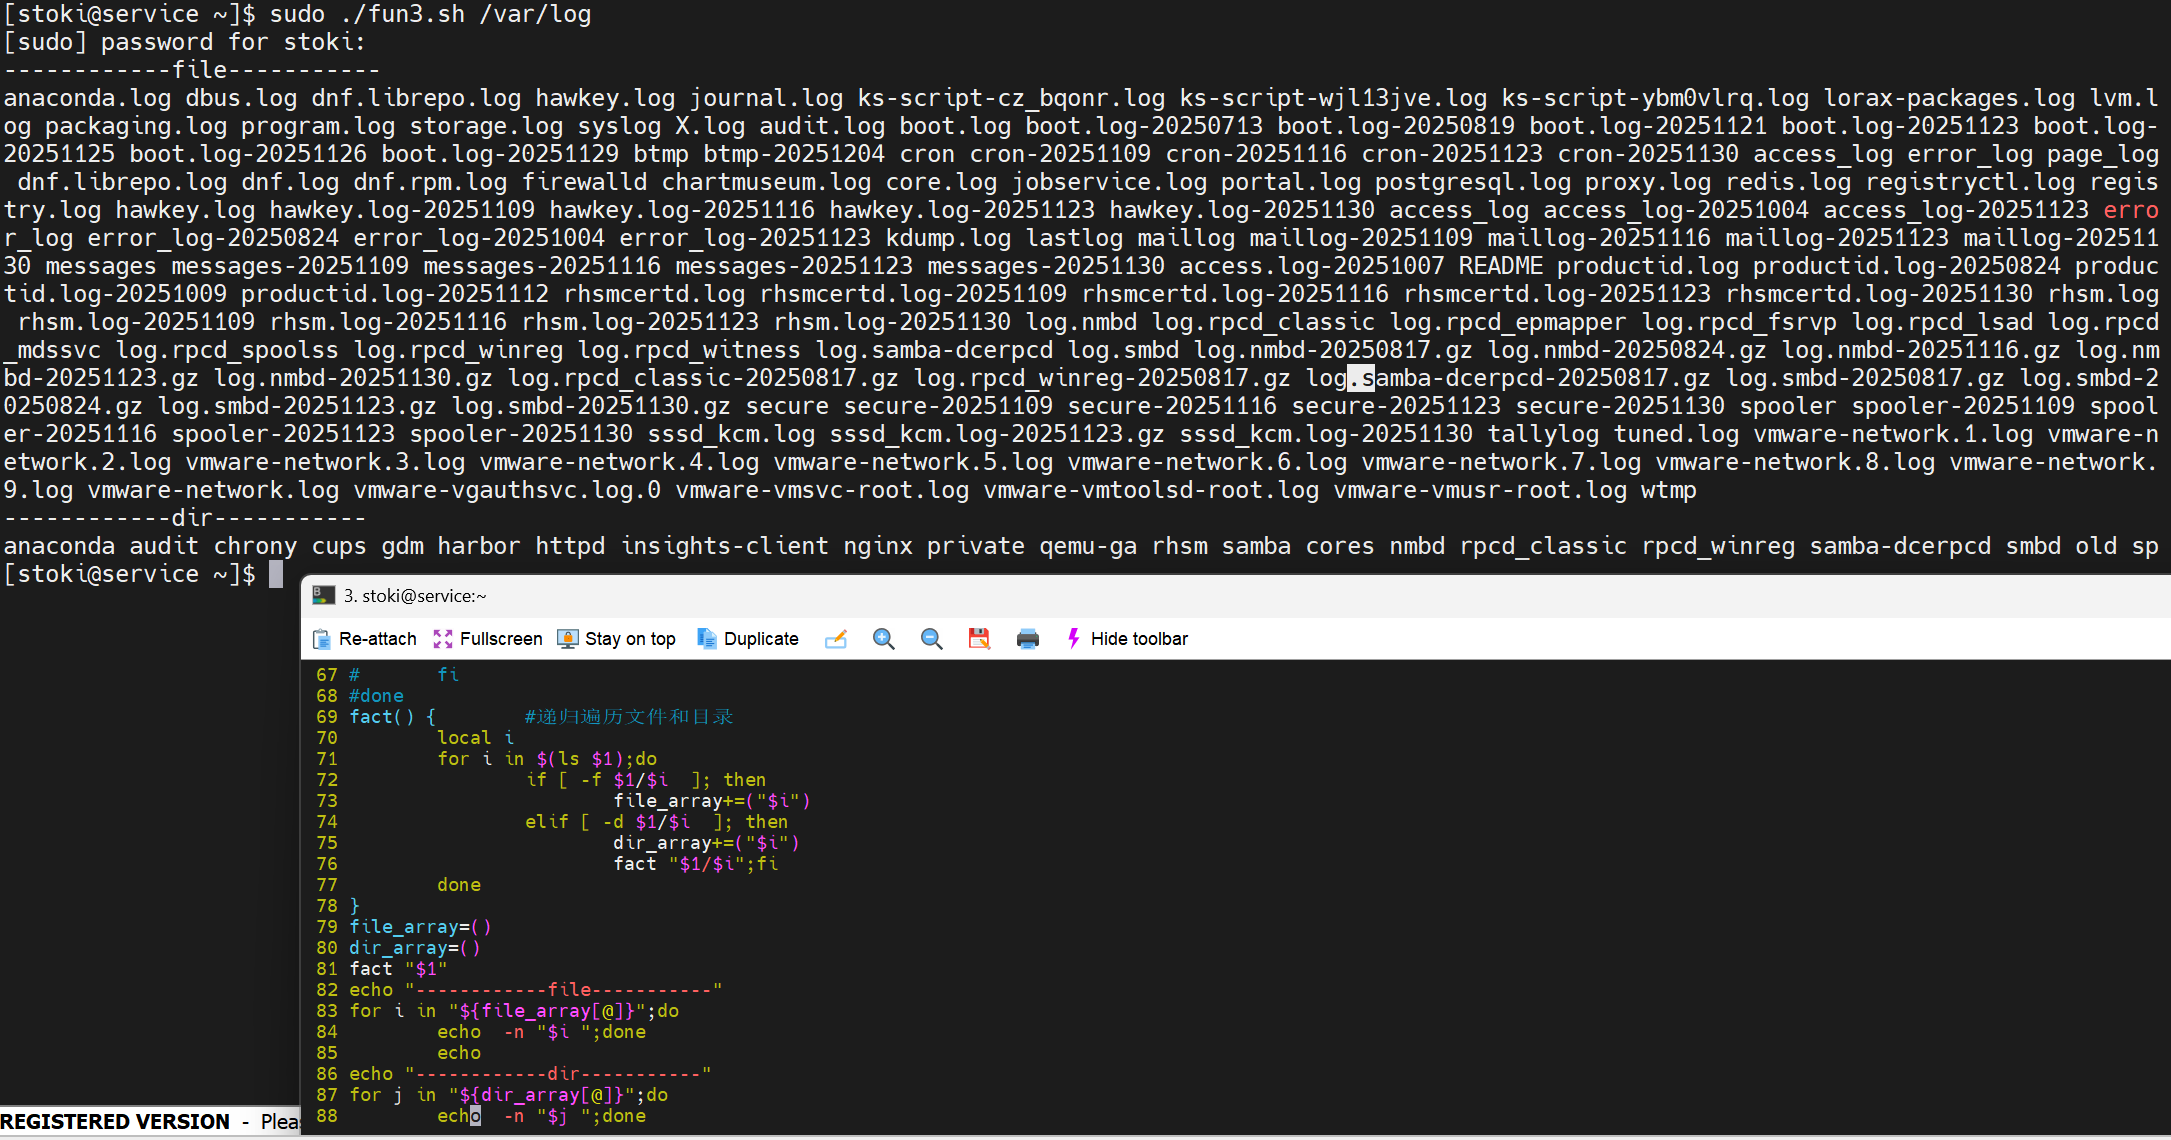Viewport: 2171px width, 1140px height.
Task: Print the terminal contents
Action: click(1027, 639)
